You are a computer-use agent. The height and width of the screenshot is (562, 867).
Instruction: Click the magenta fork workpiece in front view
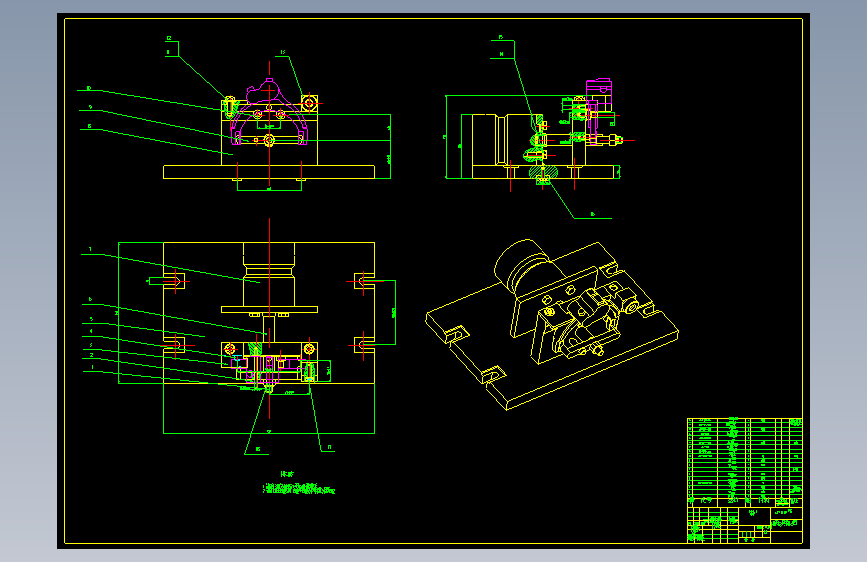[x=269, y=113]
